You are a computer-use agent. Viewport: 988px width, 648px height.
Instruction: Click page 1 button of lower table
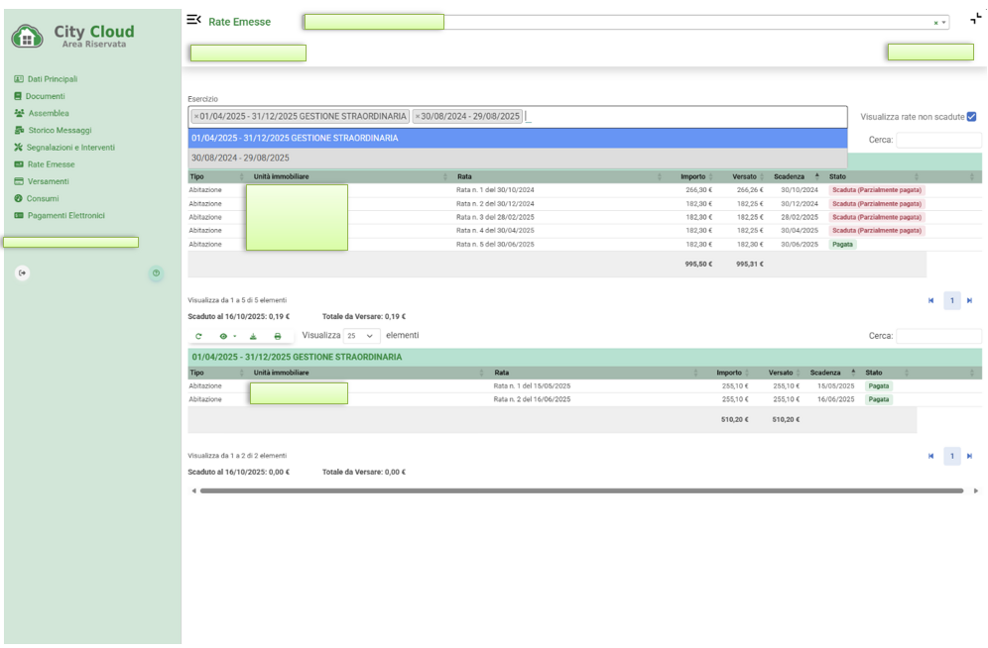tap(951, 456)
